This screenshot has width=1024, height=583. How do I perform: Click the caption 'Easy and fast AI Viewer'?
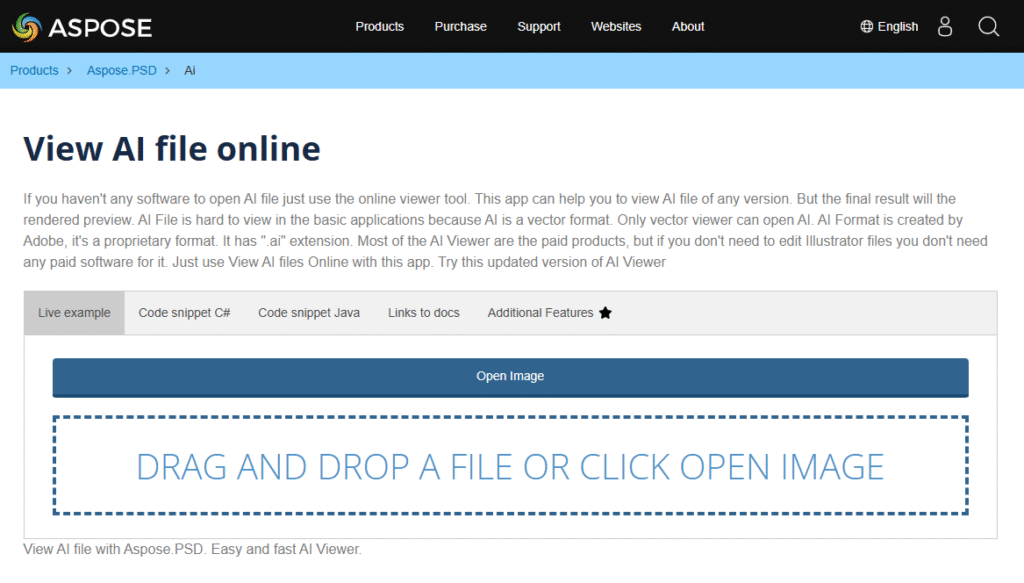point(286,549)
